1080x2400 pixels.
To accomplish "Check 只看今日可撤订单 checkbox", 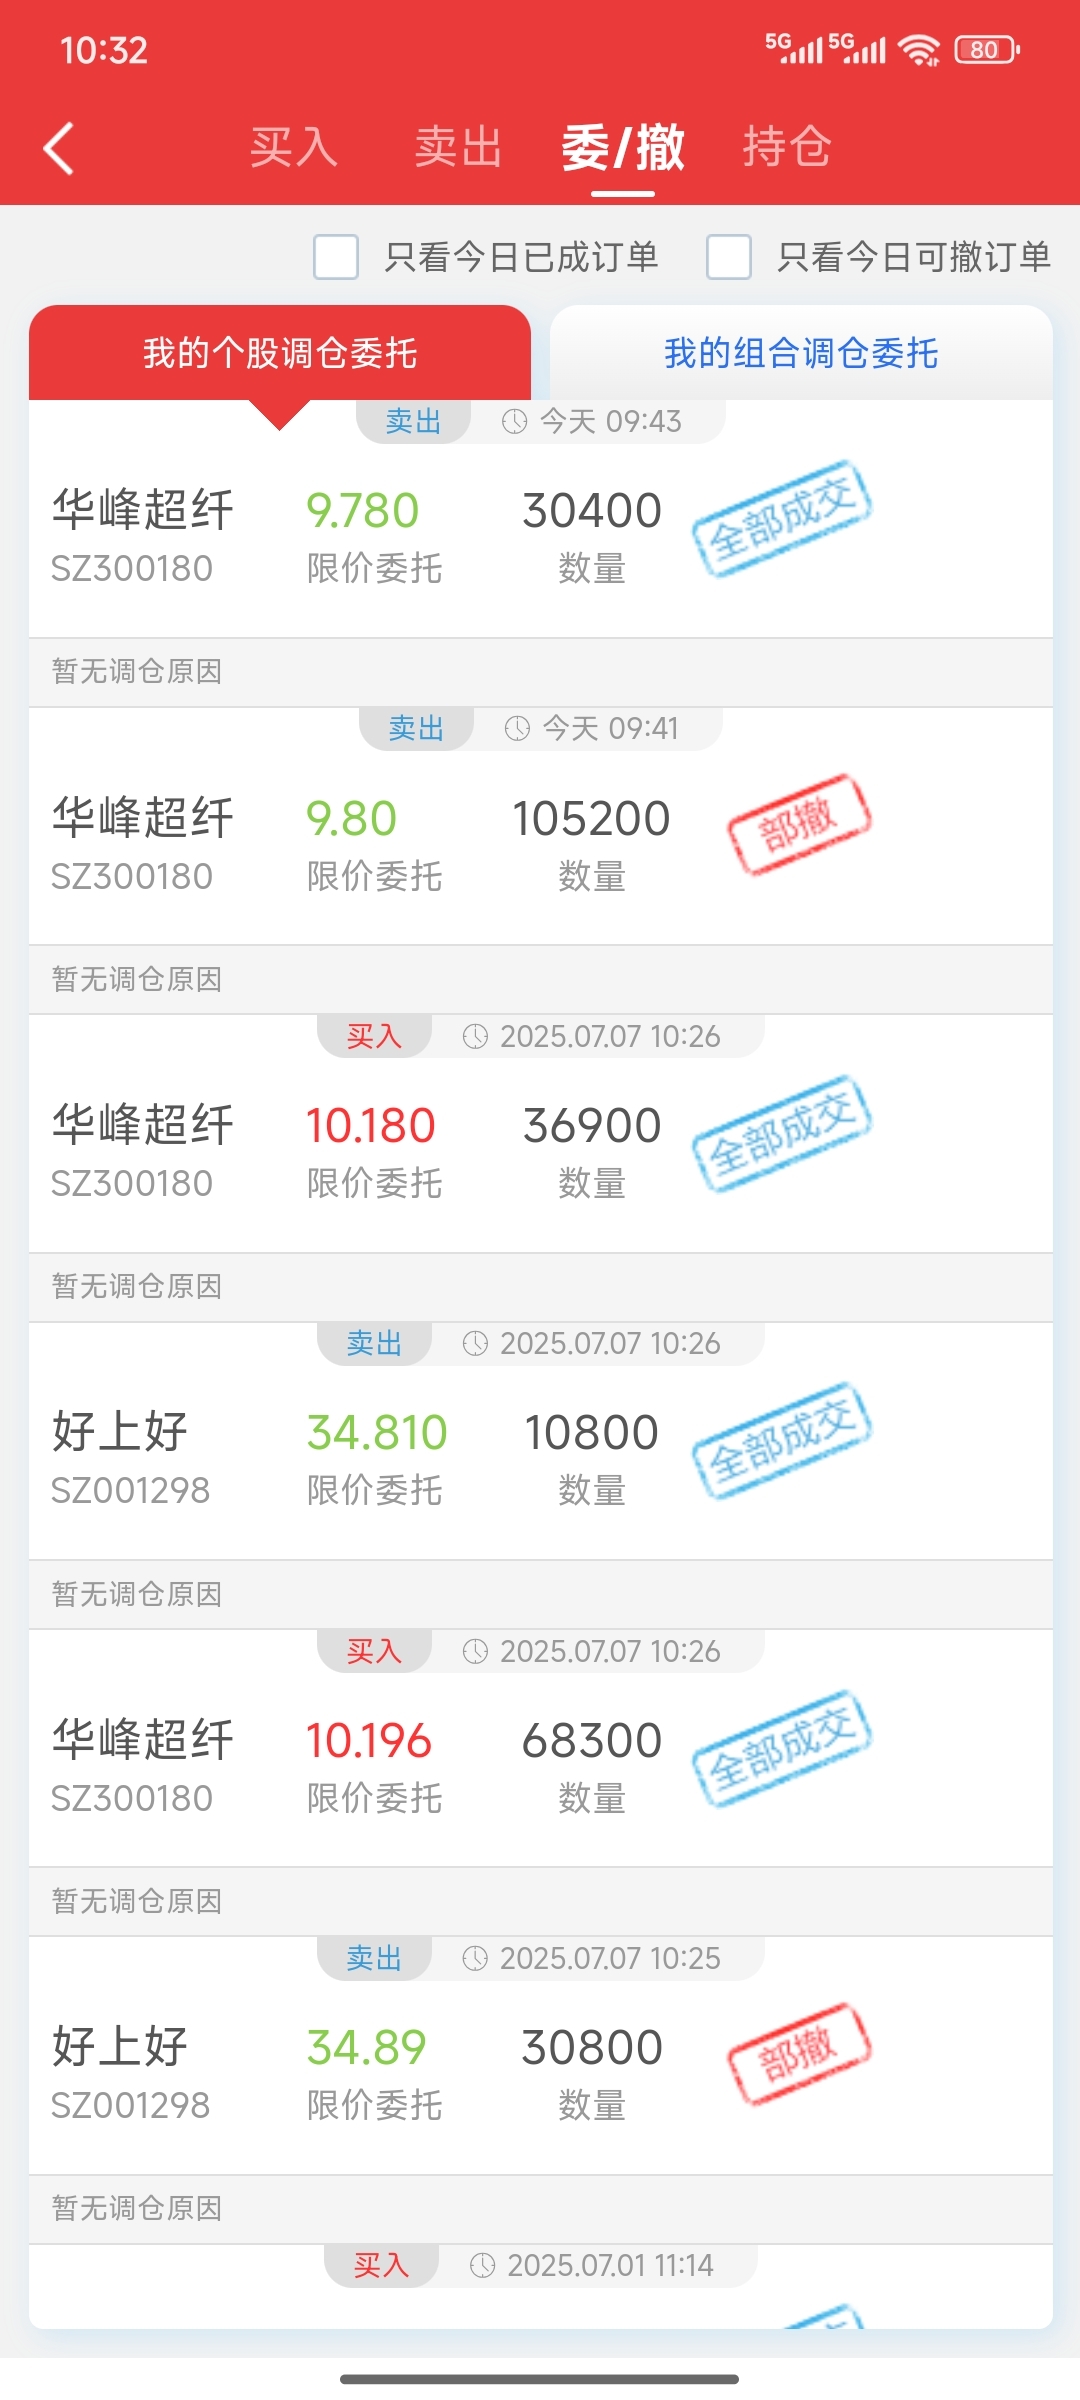I will click(729, 257).
